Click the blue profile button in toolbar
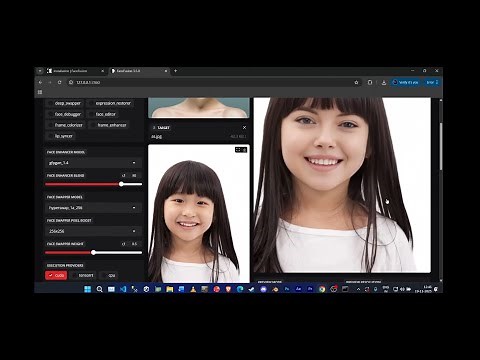 point(405,82)
